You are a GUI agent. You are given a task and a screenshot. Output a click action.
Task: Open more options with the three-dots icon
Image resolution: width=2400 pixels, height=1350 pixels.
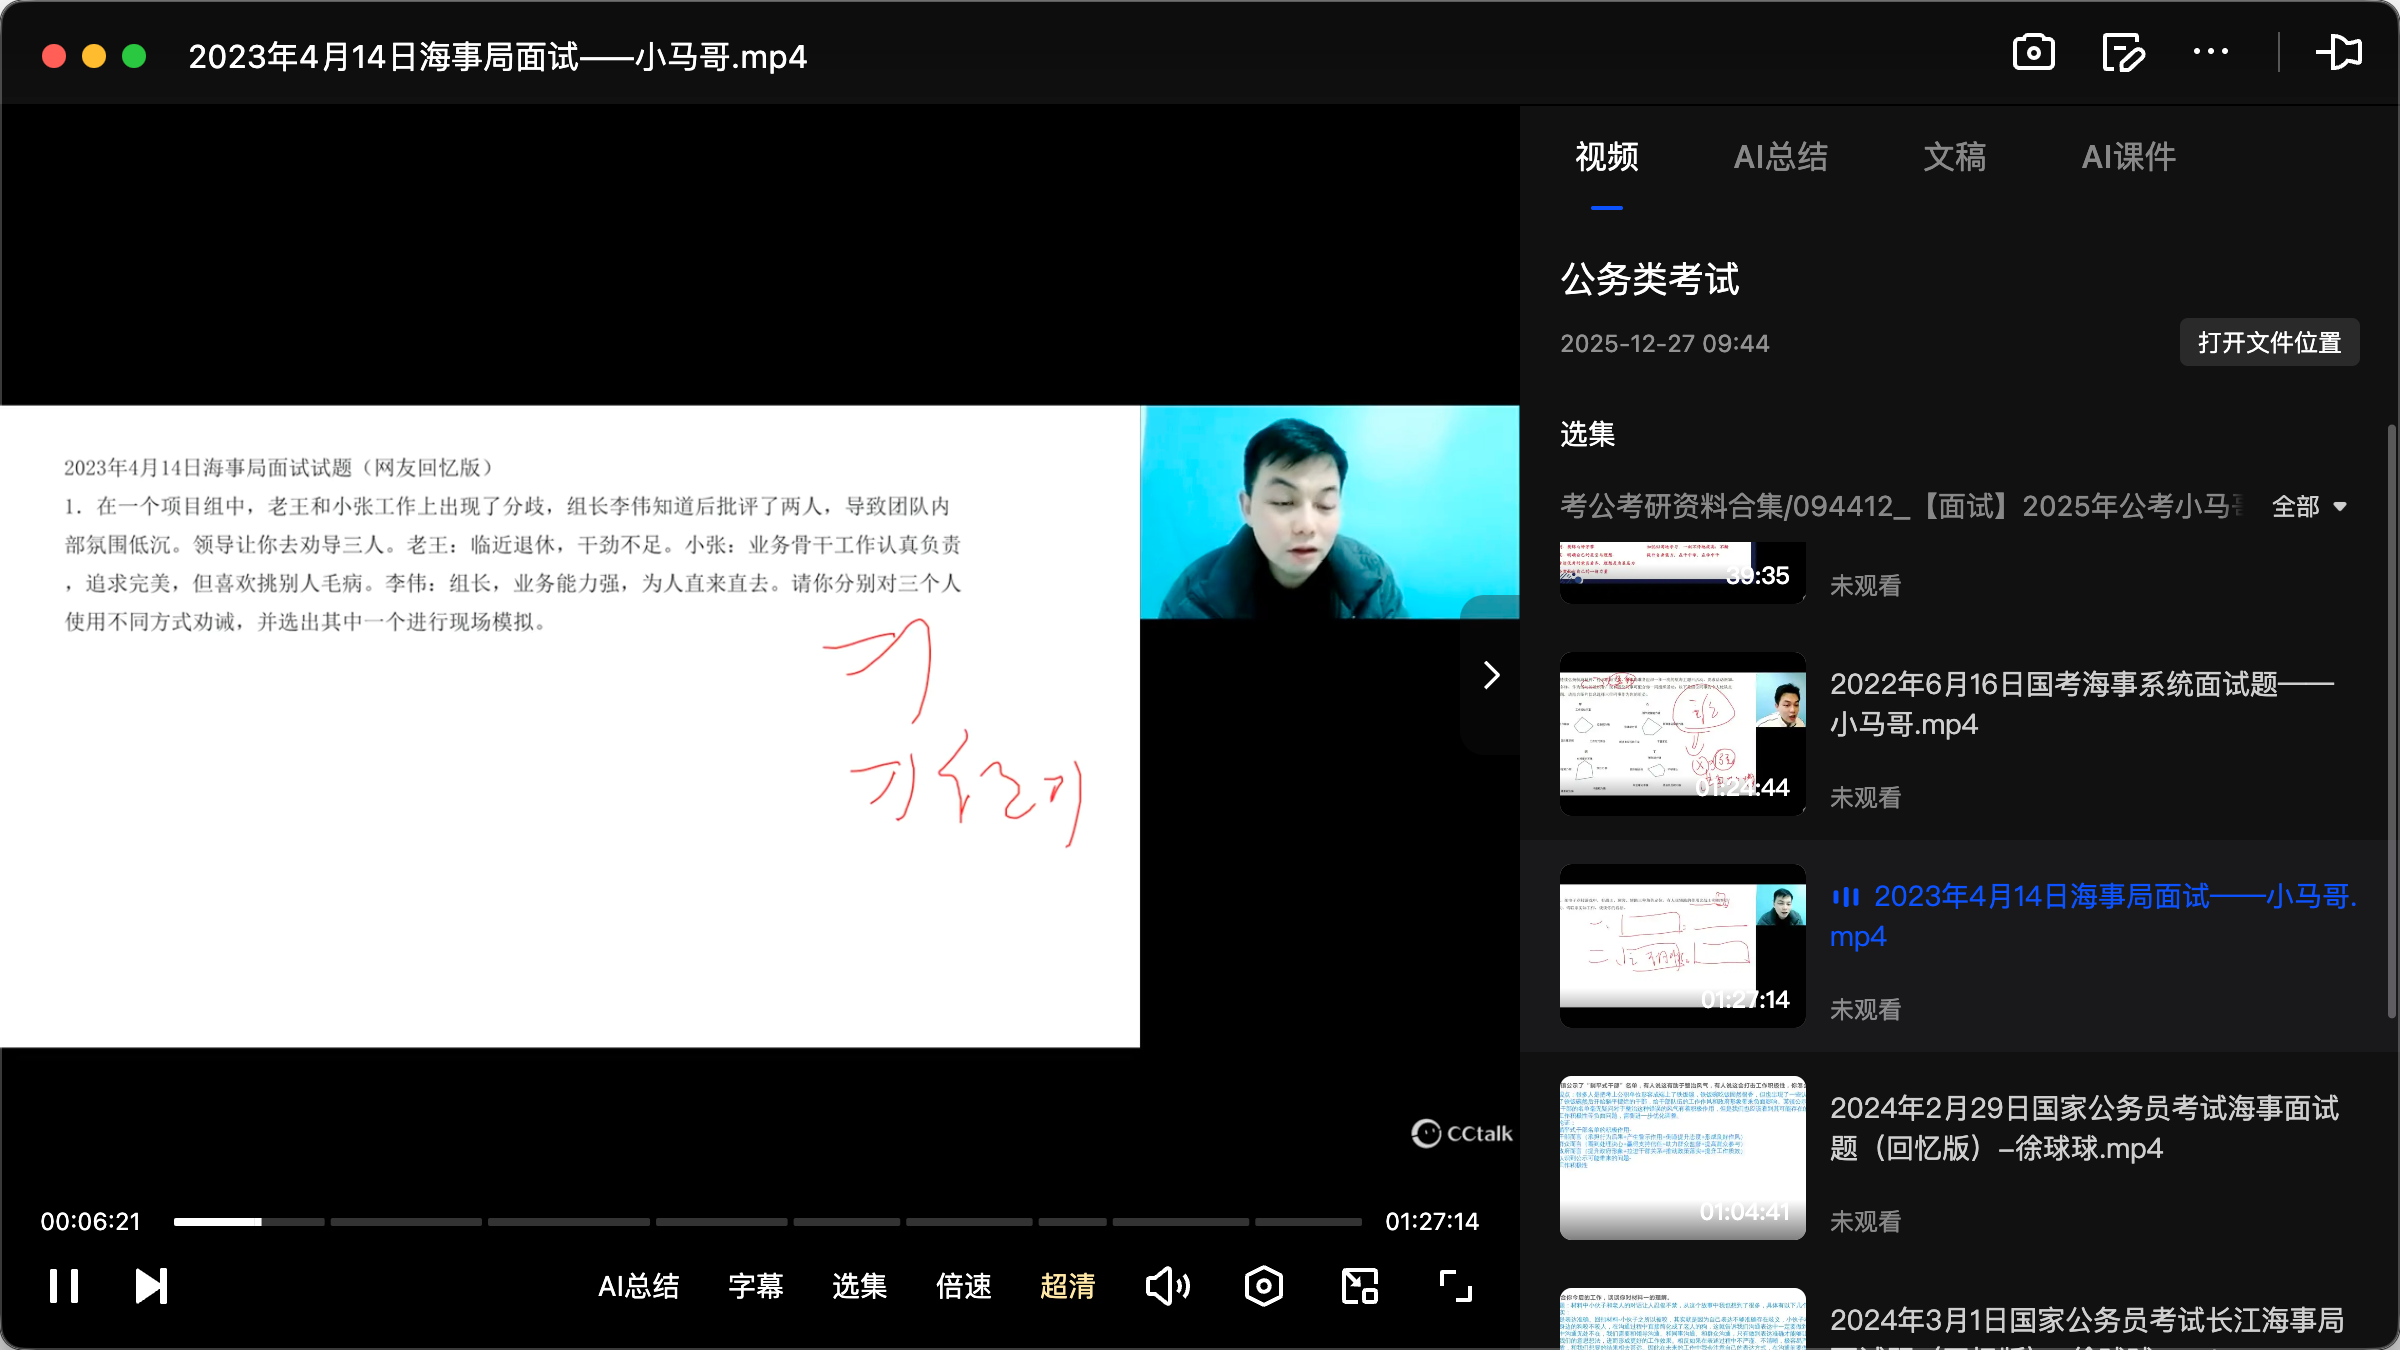coord(2211,52)
